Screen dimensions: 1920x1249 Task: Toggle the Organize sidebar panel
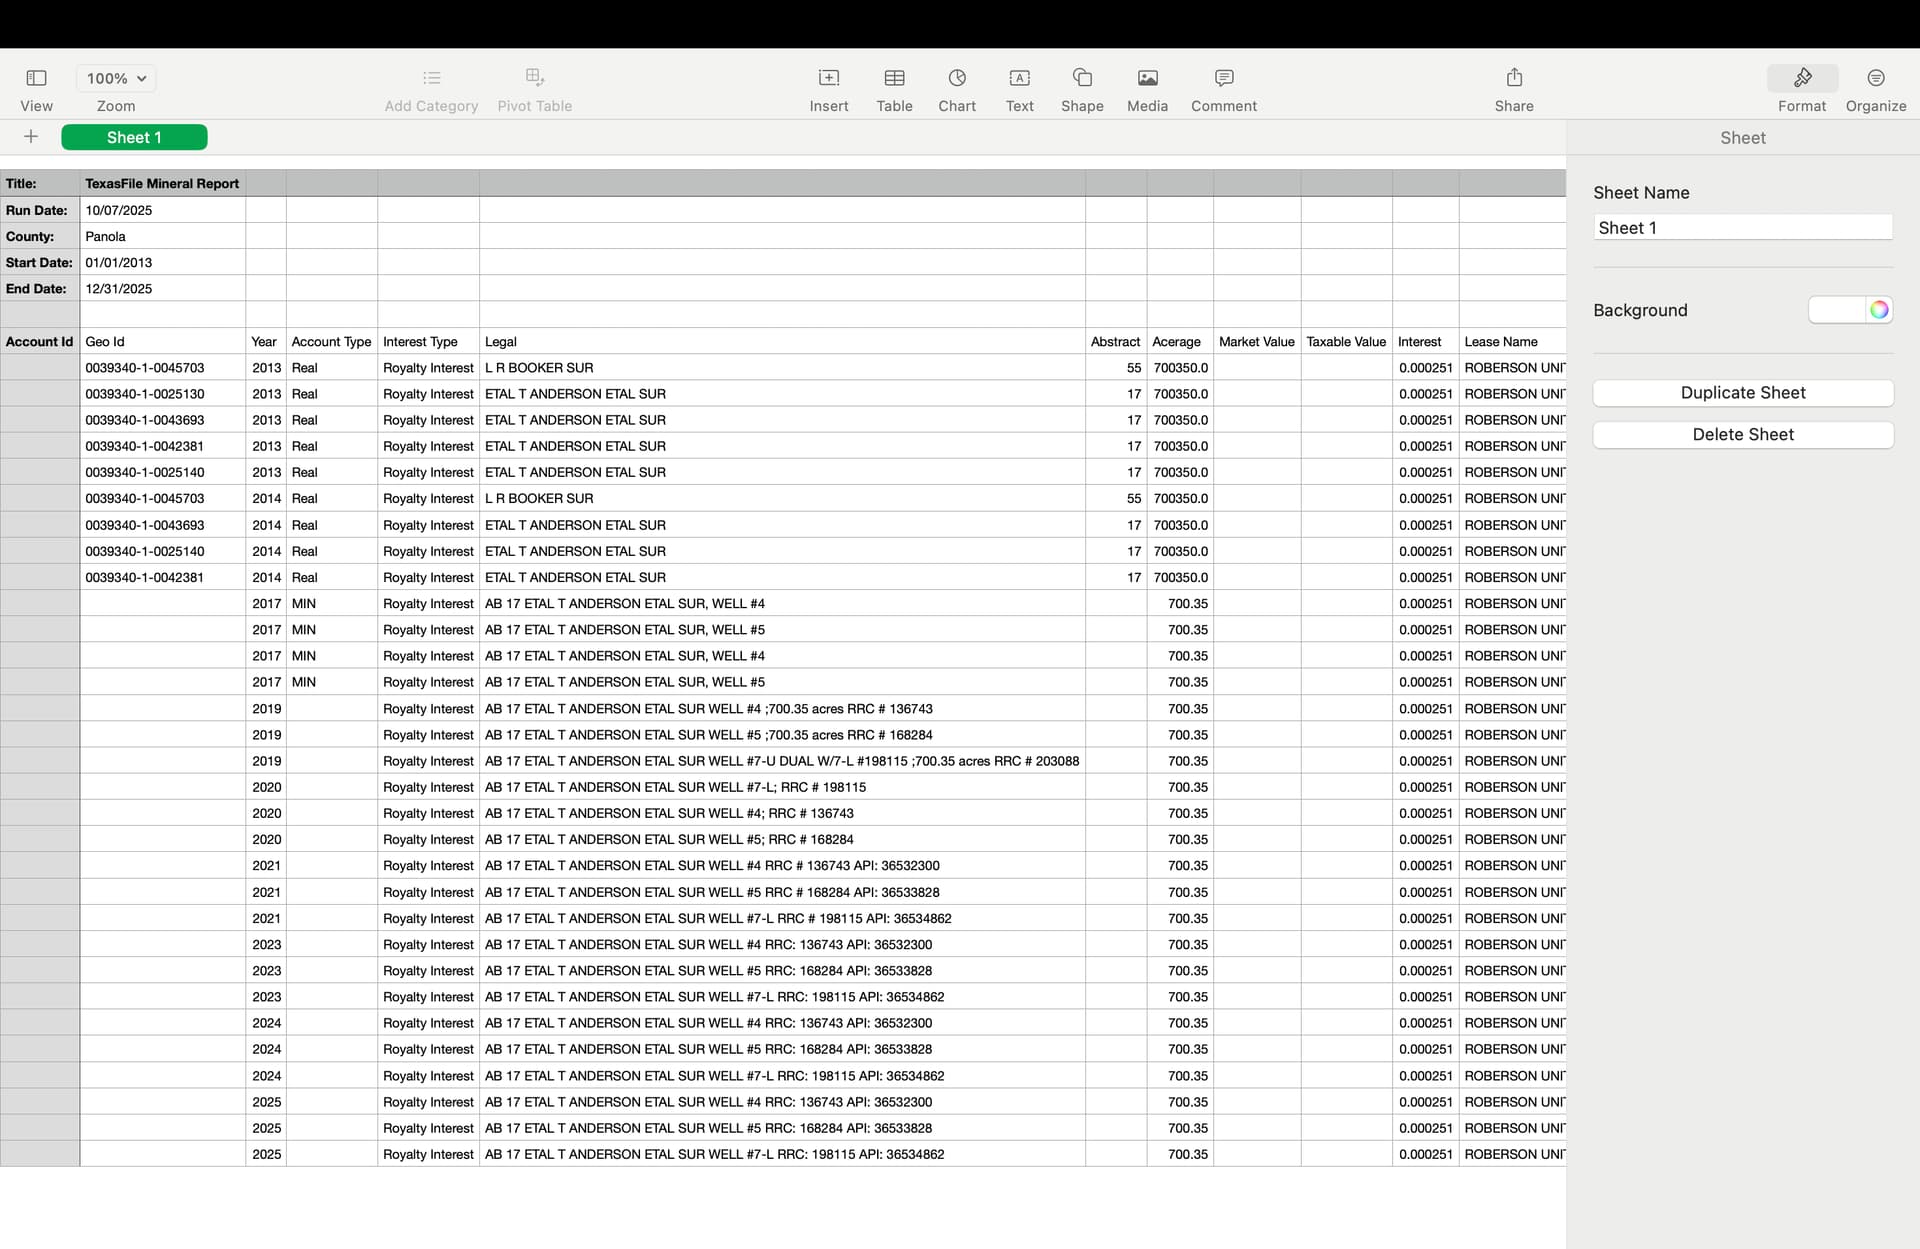coord(1875,78)
